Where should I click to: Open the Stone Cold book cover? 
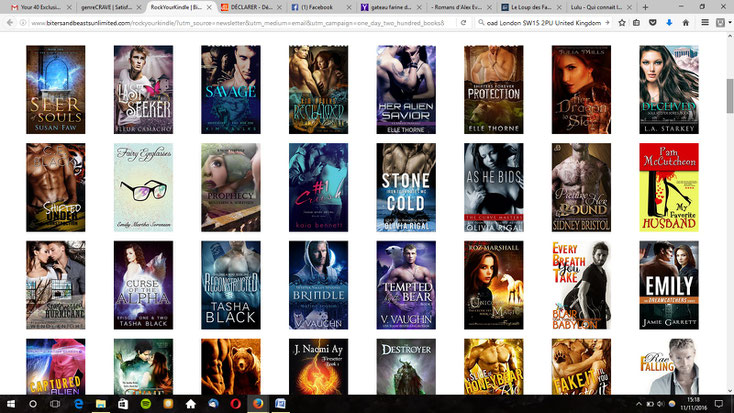406,187
